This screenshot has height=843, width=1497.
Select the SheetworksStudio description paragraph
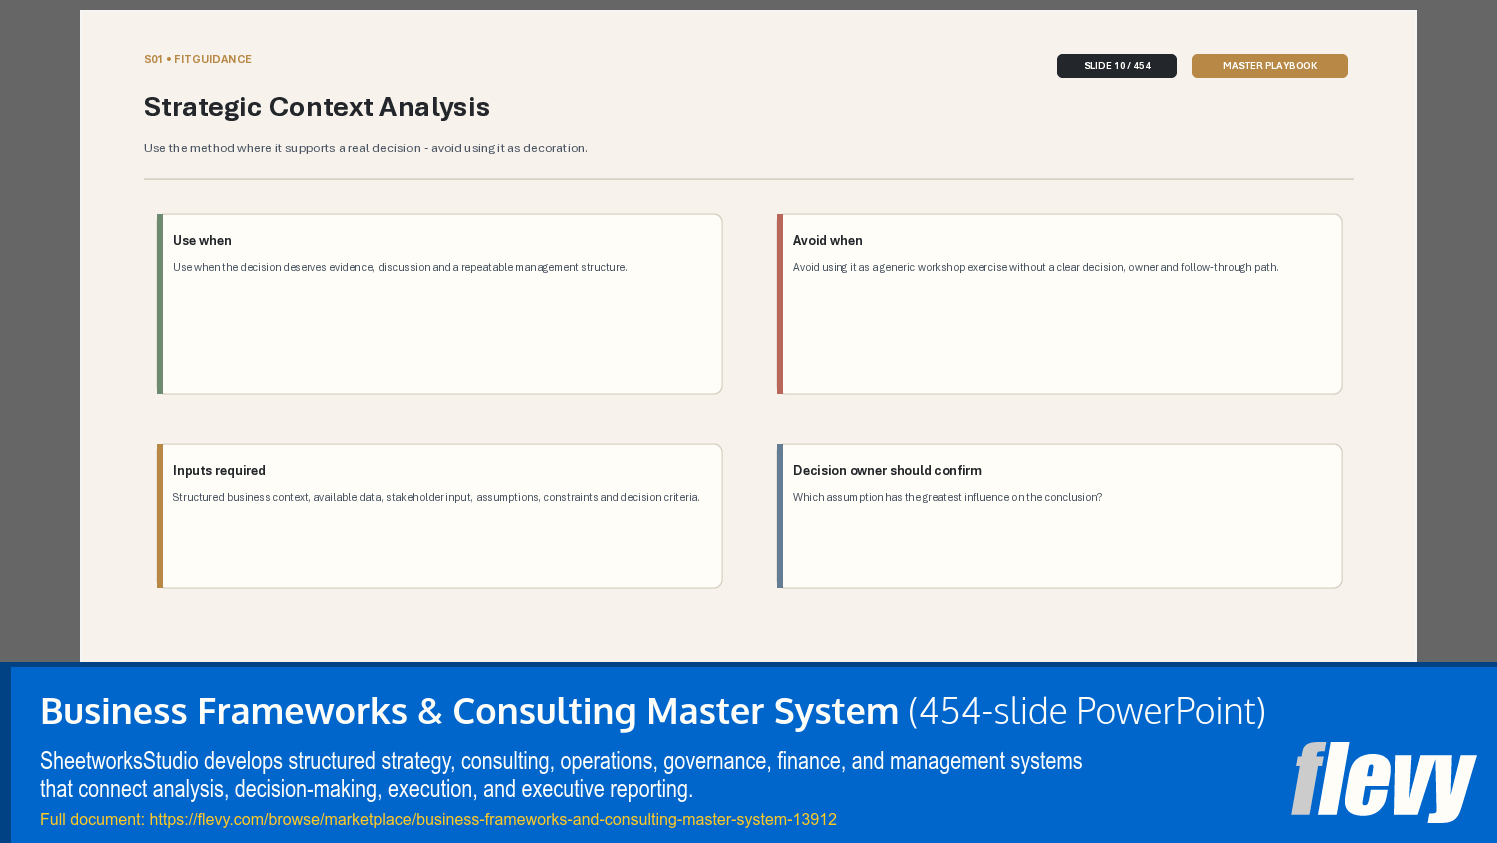pos(561,775)
